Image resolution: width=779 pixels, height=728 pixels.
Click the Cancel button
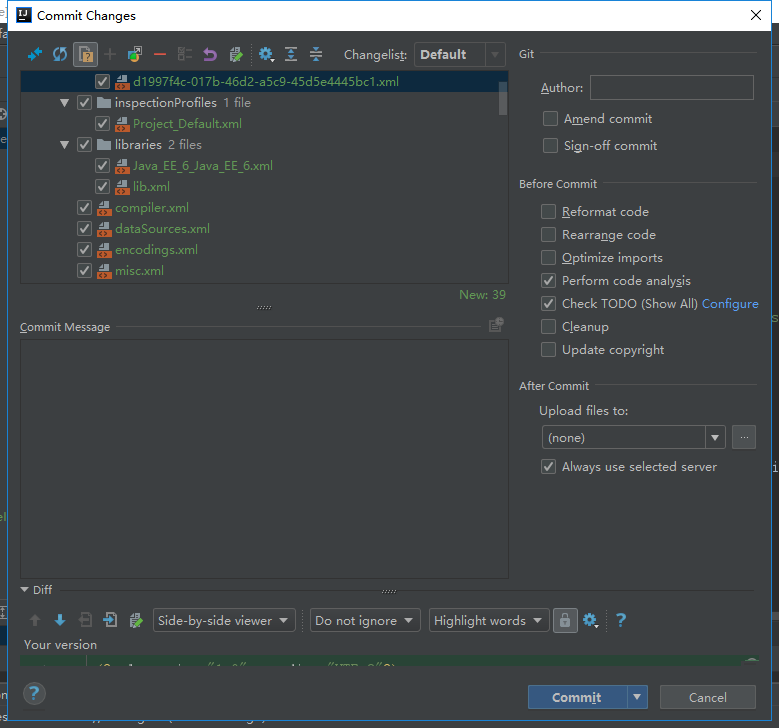707,697
